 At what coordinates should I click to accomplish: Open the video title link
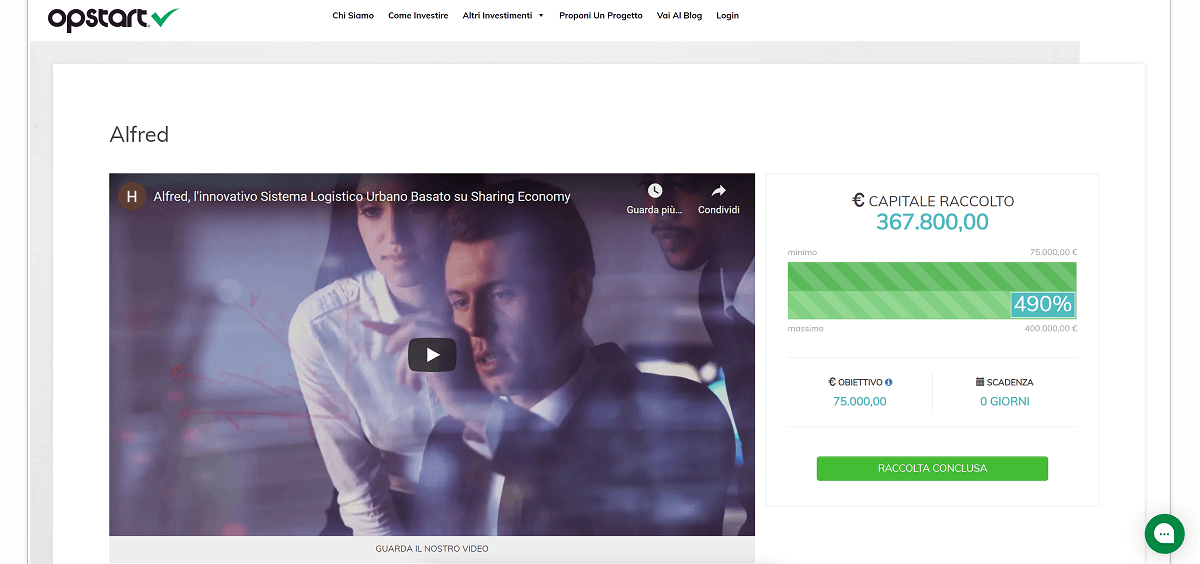(362, 197)
